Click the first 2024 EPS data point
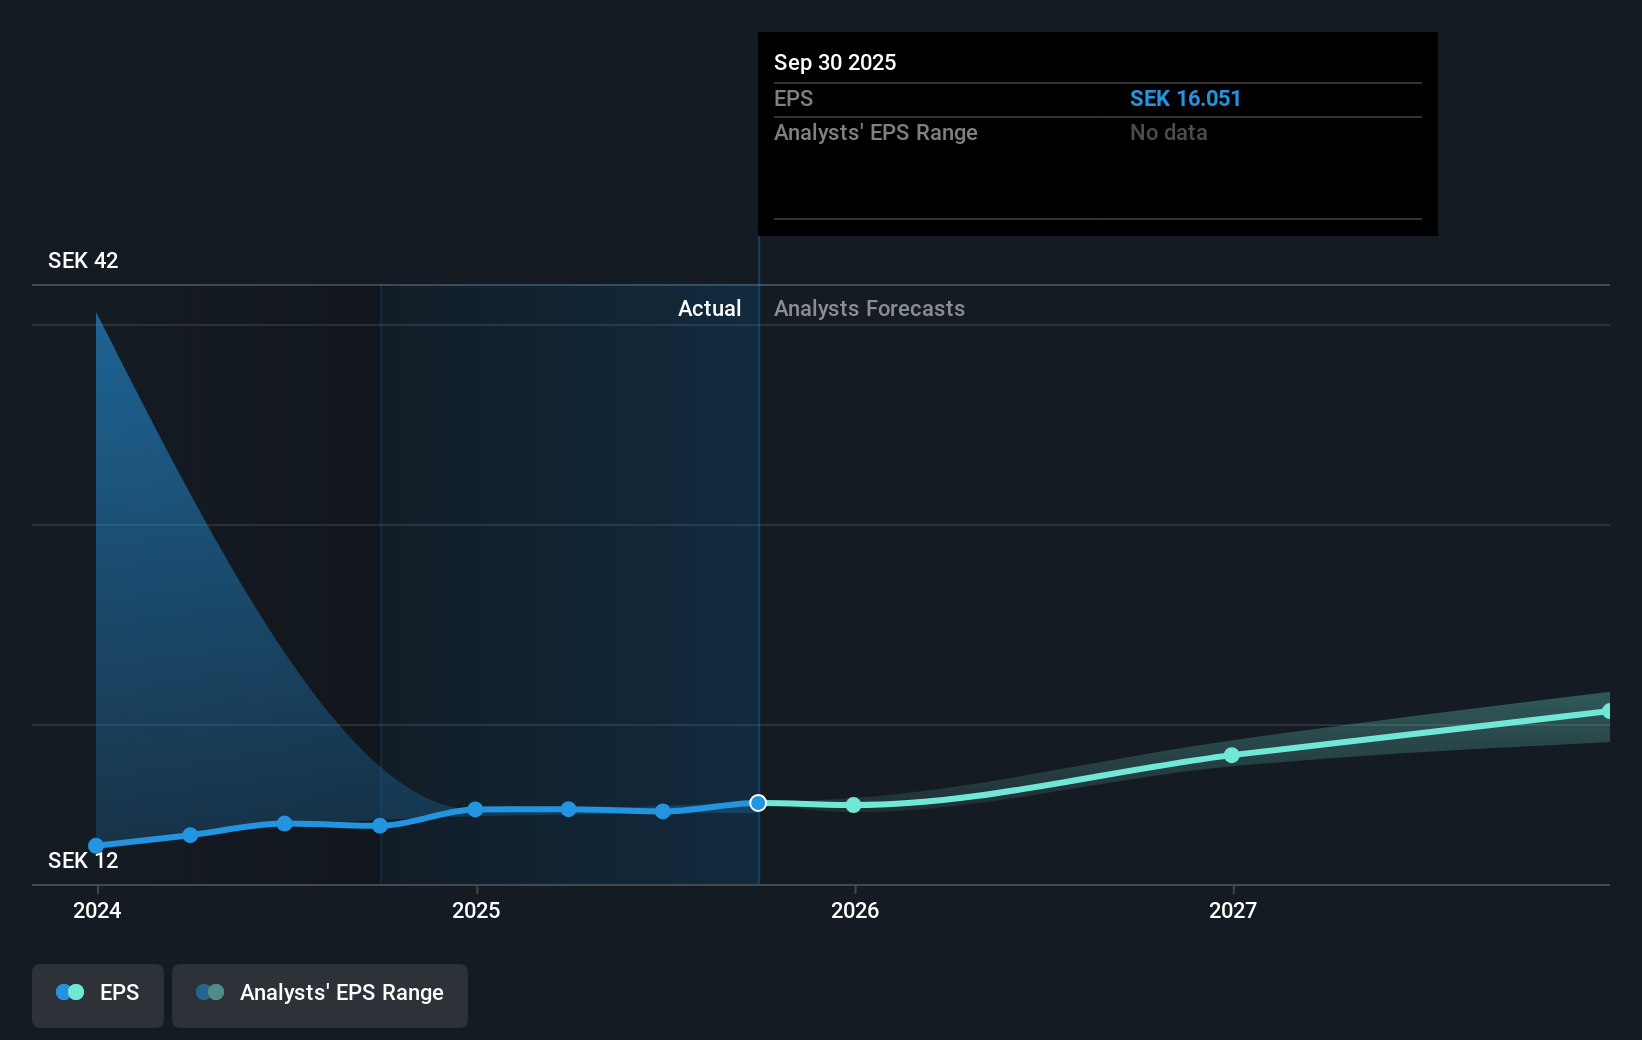 tap(95, 845)
